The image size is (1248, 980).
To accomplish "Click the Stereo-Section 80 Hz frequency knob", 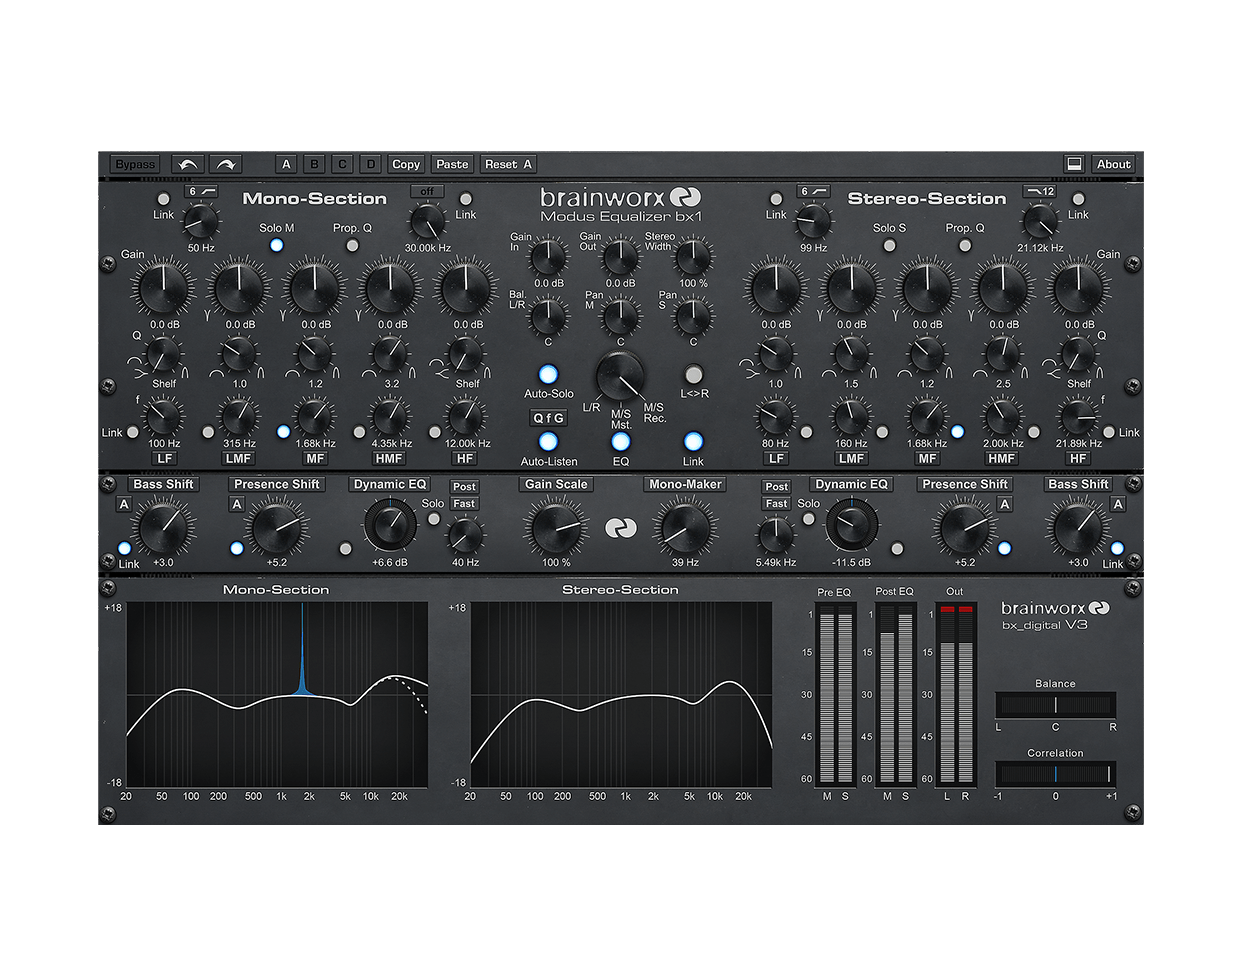I will tap(775, 416).
